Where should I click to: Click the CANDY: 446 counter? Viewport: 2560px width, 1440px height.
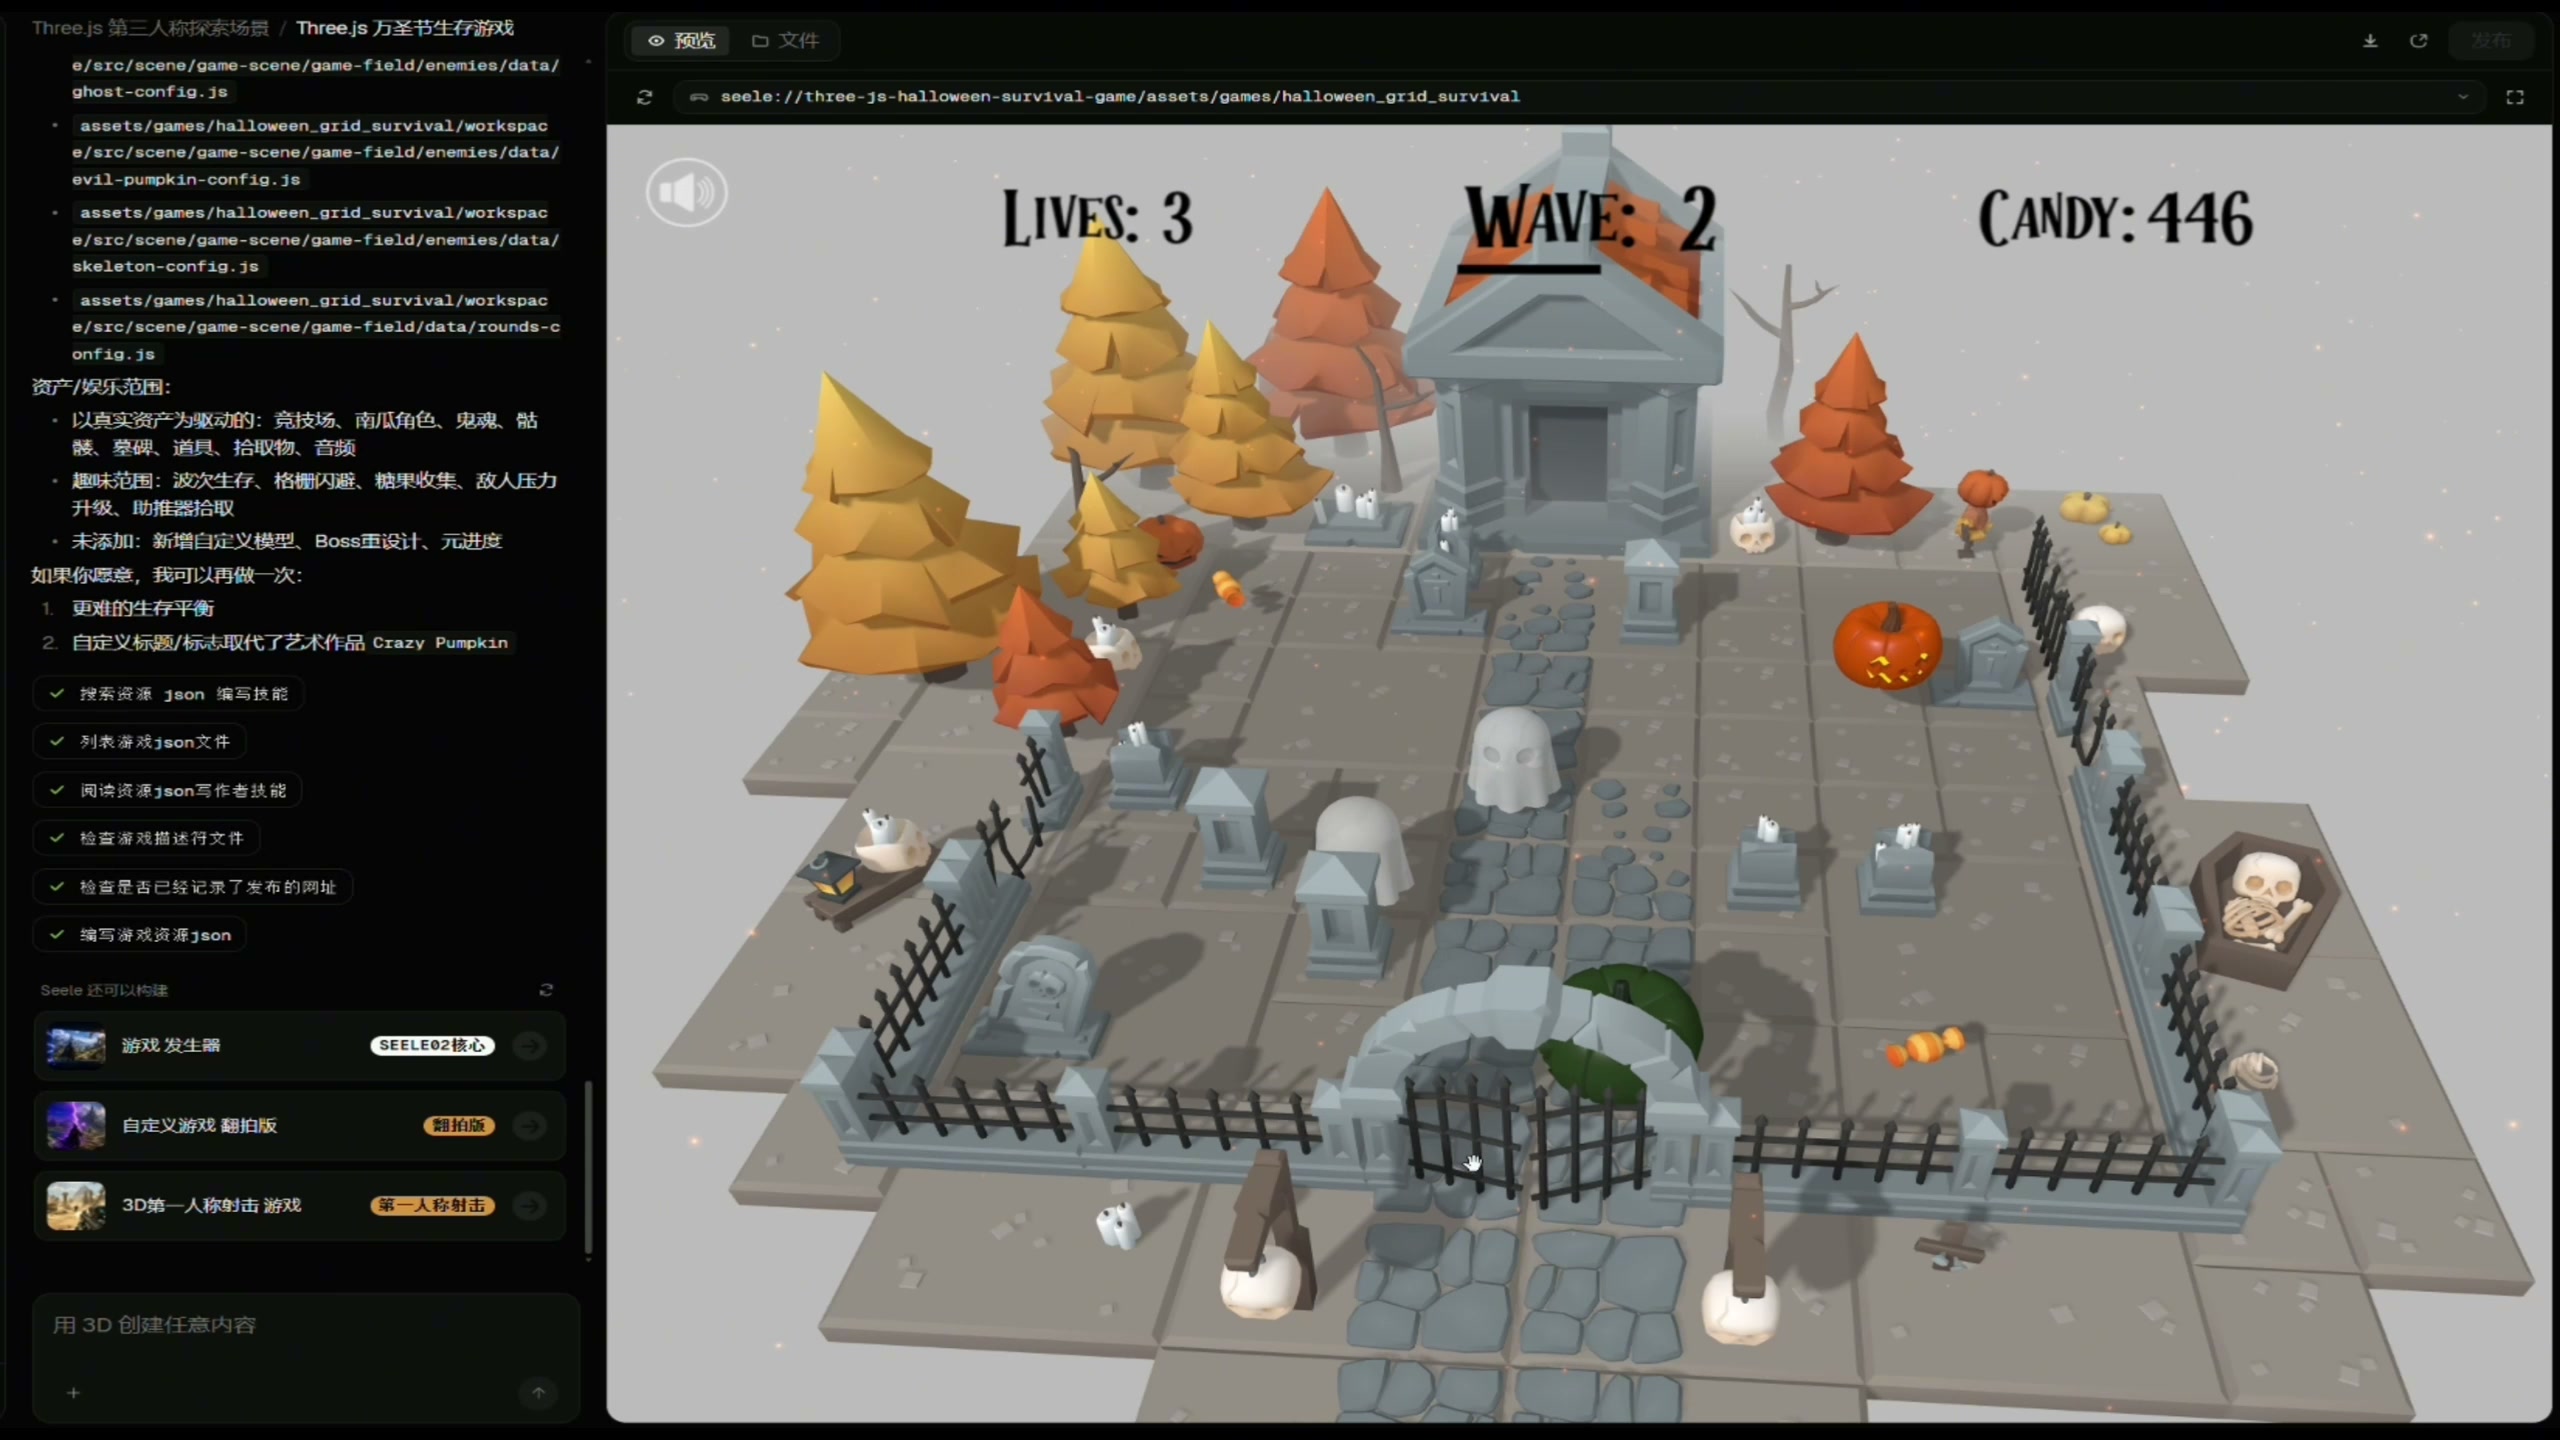coord(2115,217)
